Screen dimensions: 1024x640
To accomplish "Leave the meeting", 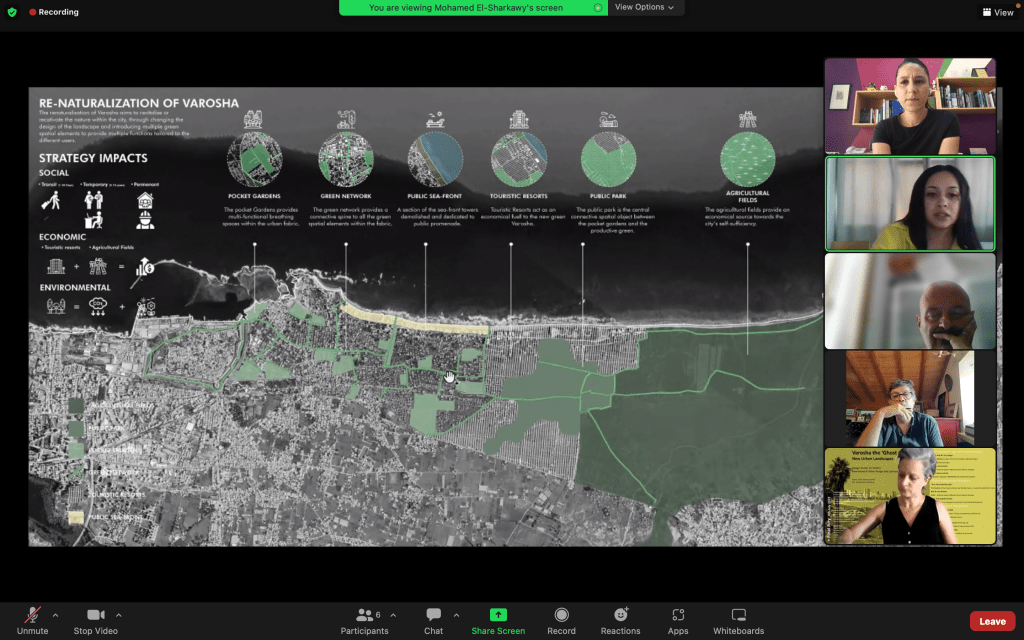I will (x=992, y=621).
